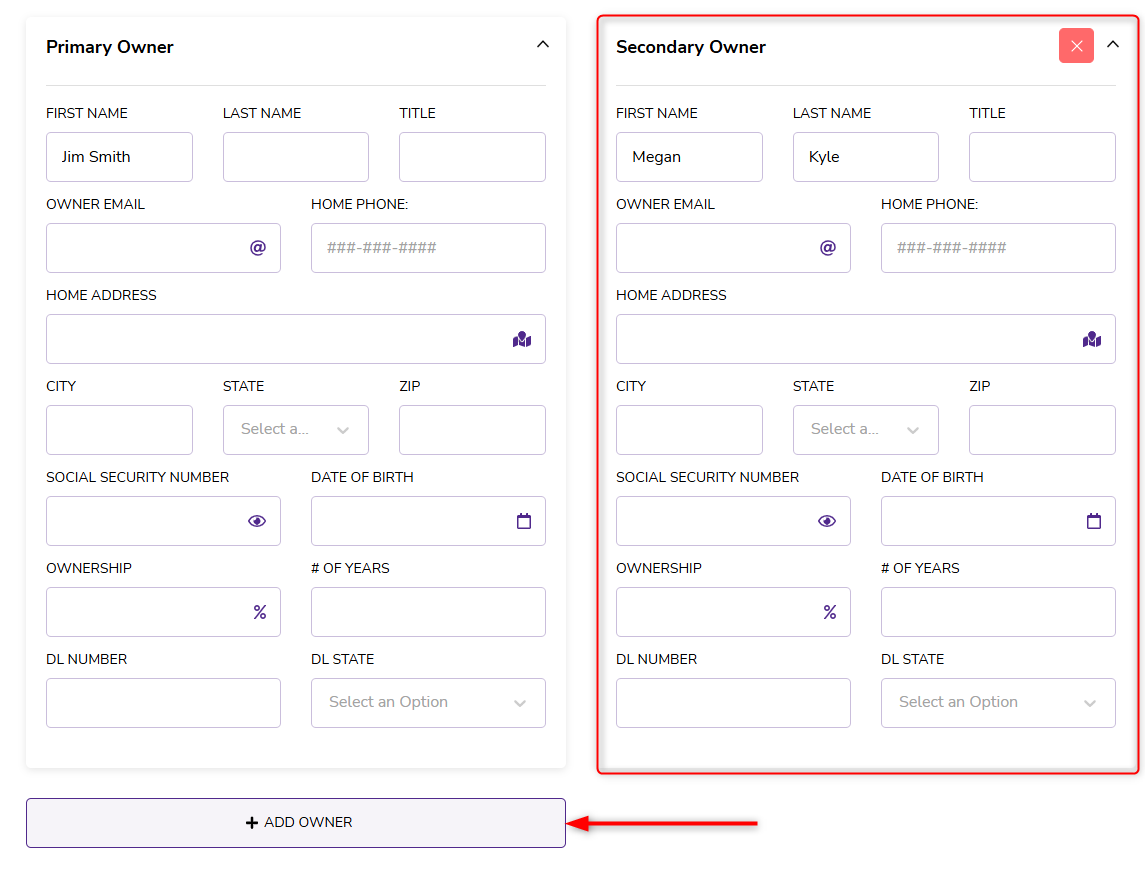
Task: Click the @ icon in Primary Owner email
Action: click(258, 248)
